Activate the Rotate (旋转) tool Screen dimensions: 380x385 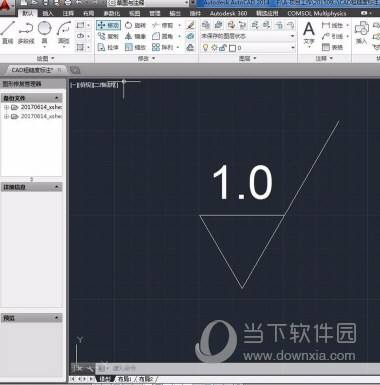135,25
